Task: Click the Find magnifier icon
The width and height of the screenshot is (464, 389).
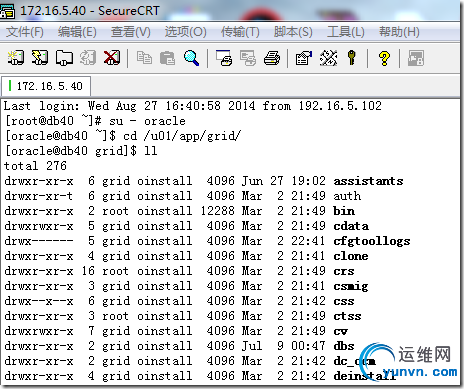Action: [x=191, y=58]
